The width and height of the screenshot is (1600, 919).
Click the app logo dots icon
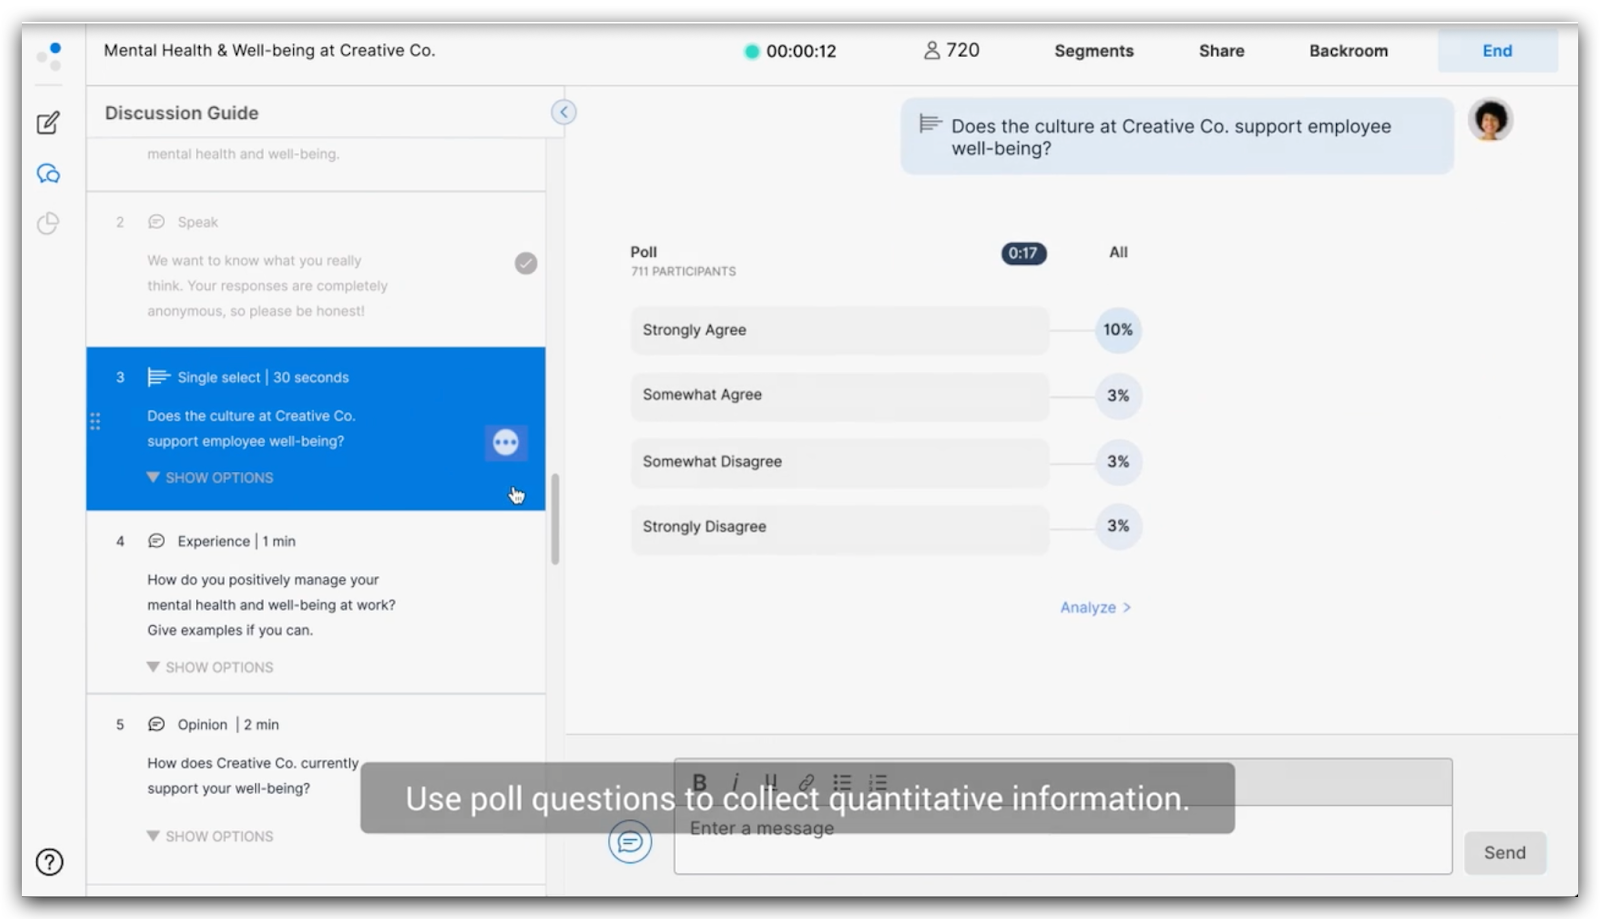[x=49, y=56]
